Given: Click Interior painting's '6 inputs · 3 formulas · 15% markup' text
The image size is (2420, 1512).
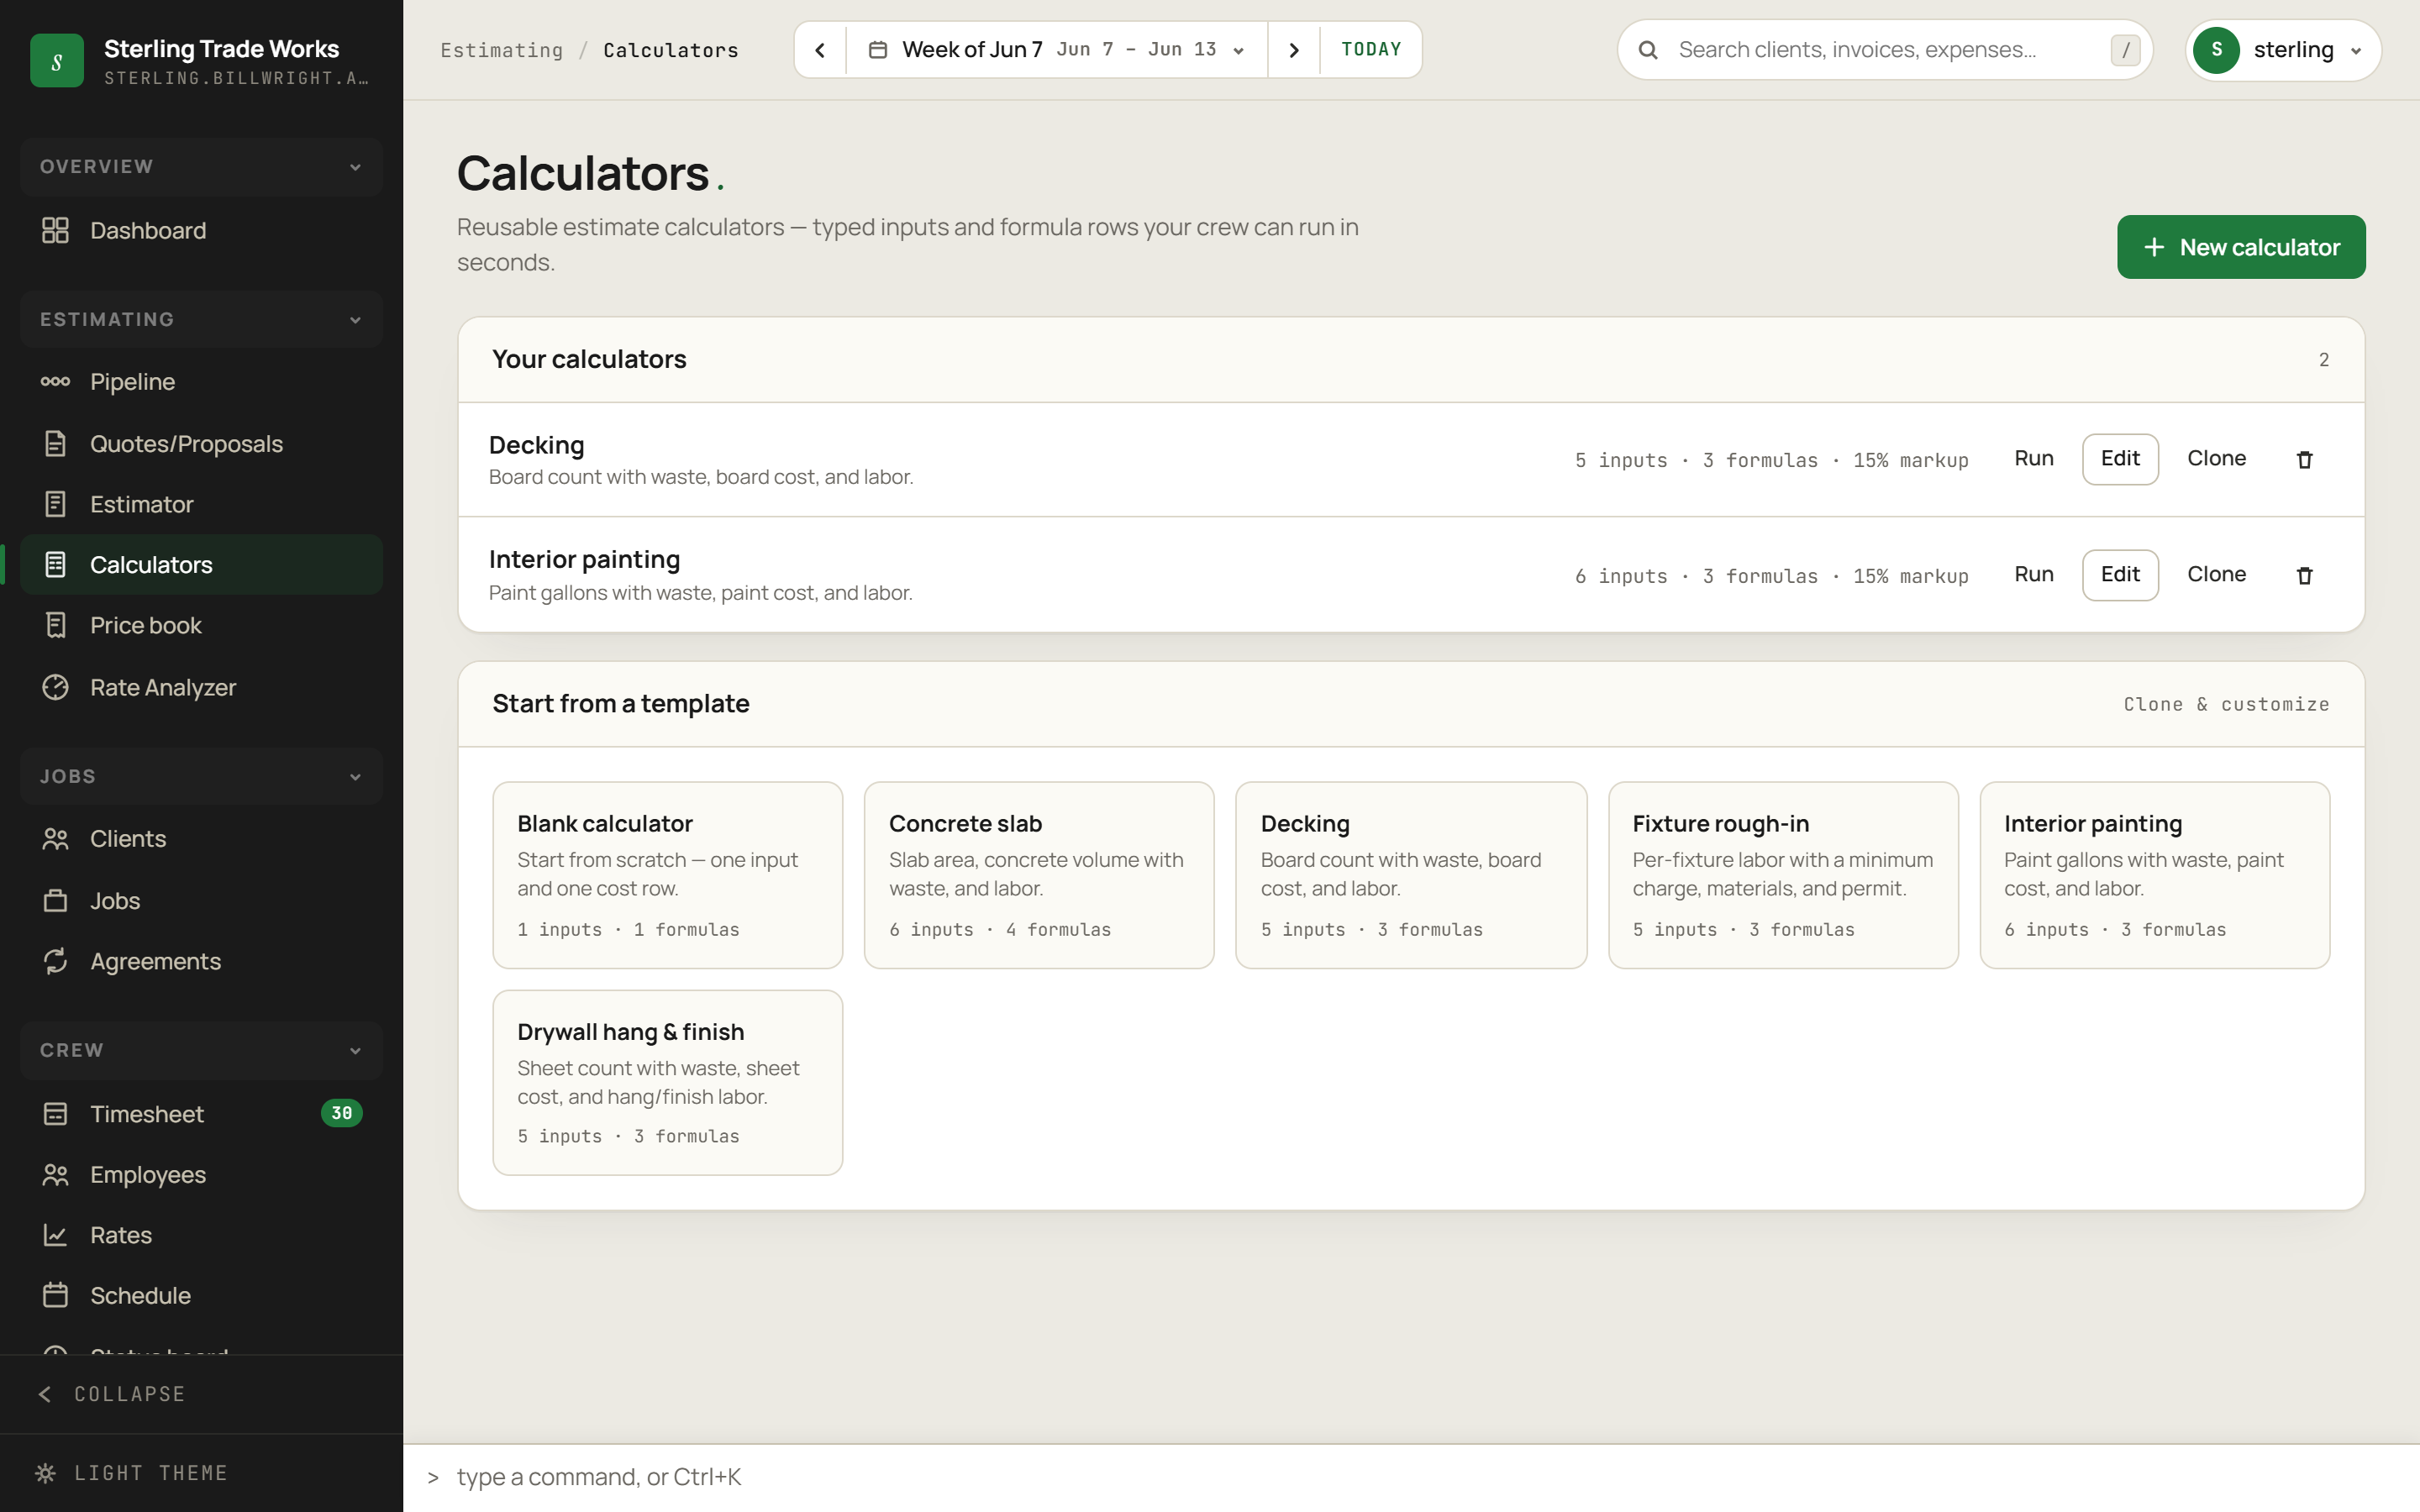Looking at the screenshot, I should click(x=1771, y=576).
